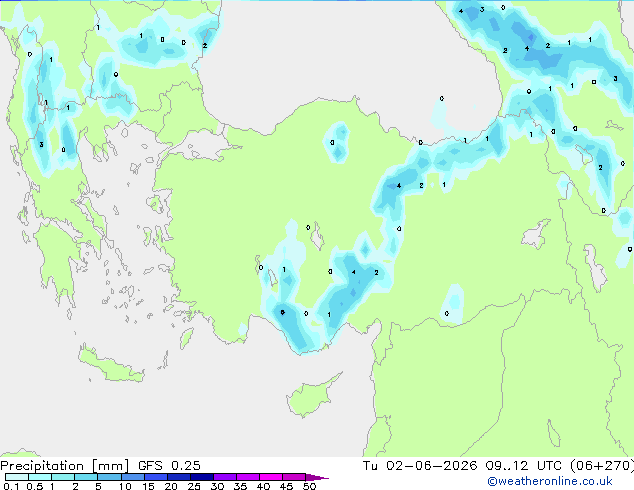Click the '40' legend scale label

pos(263,486)
